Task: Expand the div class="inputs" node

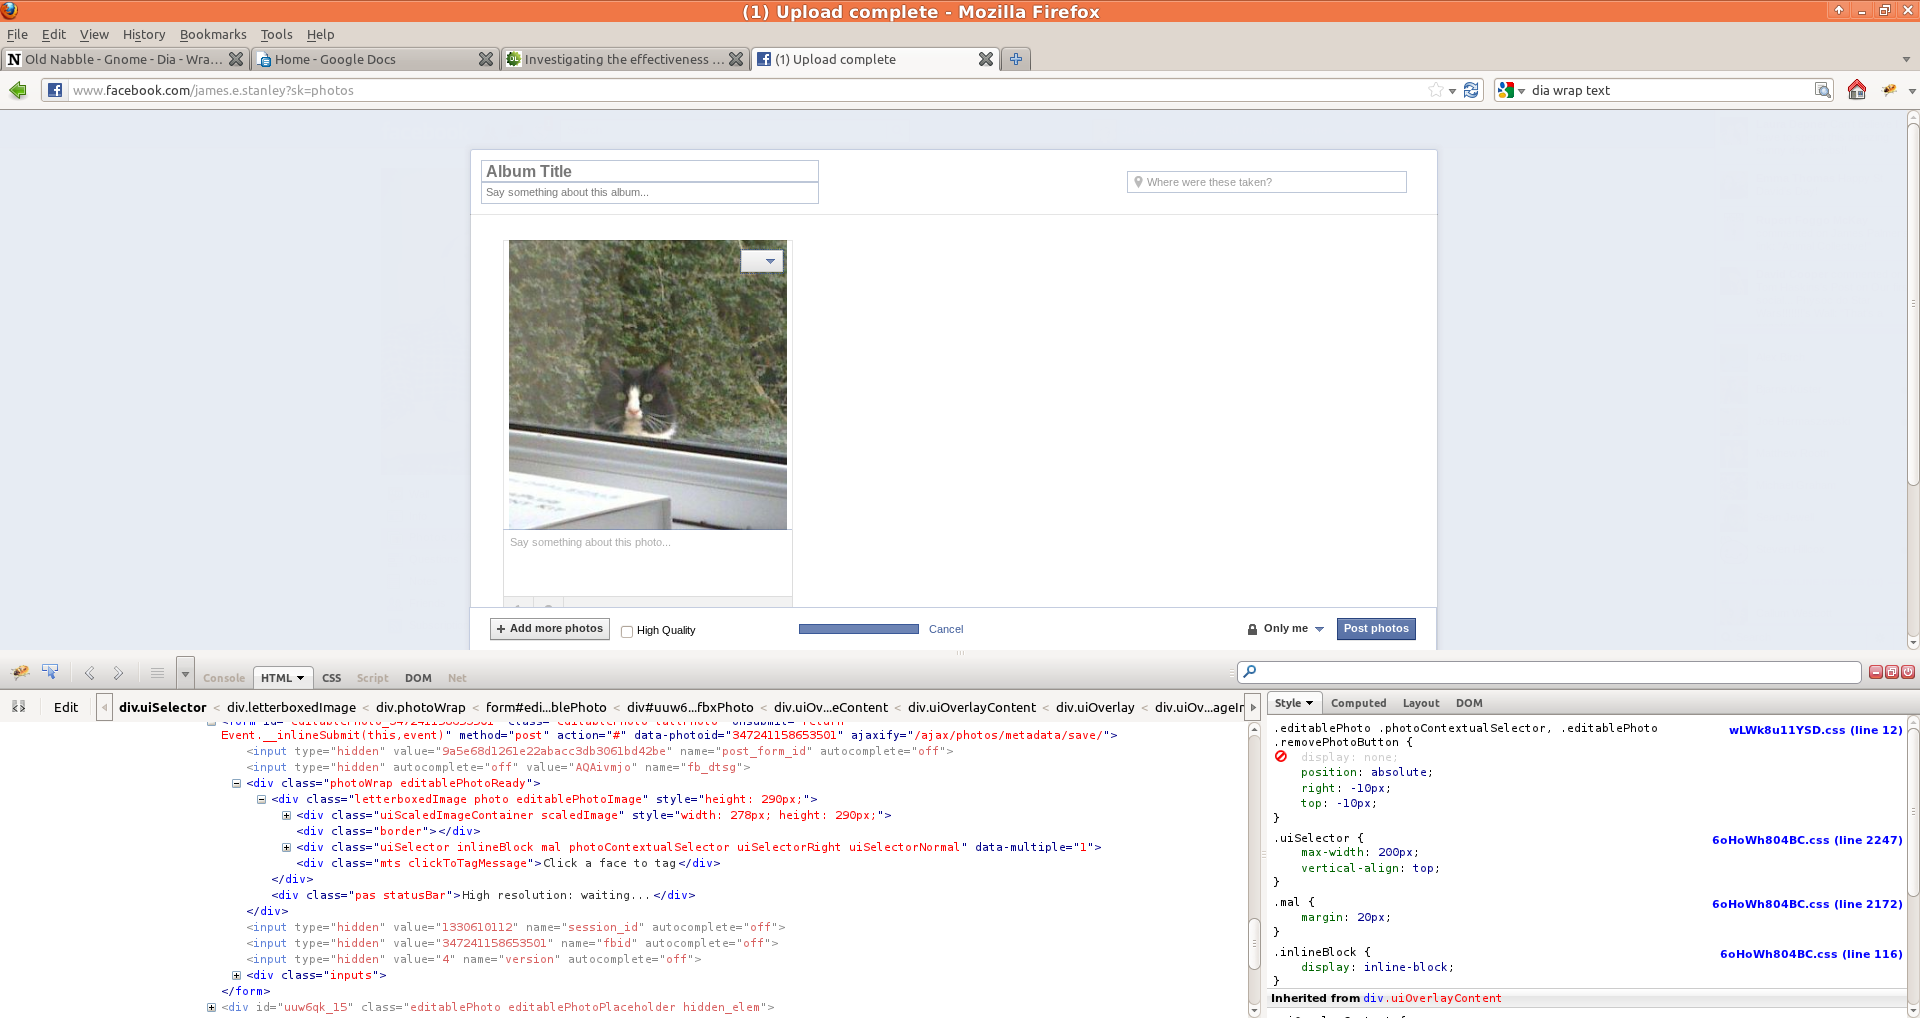Action: [x=237, y=975]
